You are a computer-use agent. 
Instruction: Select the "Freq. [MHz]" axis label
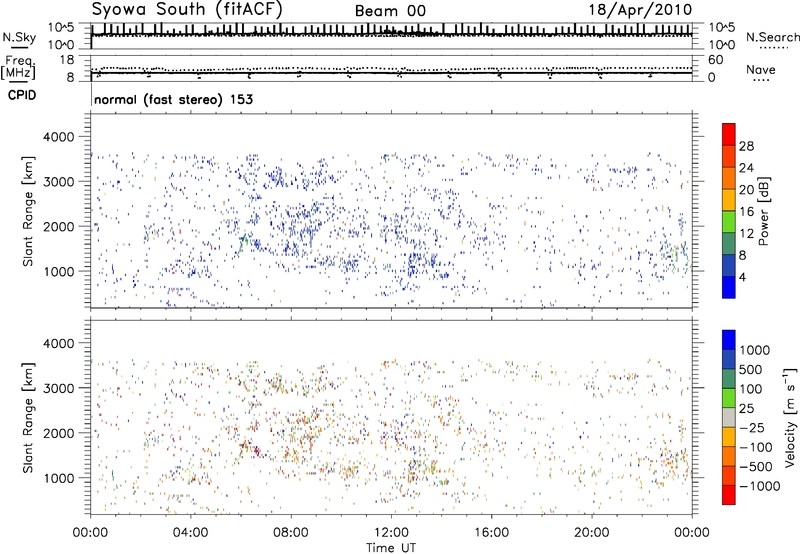pyautogui.click(x=19, y=67)
